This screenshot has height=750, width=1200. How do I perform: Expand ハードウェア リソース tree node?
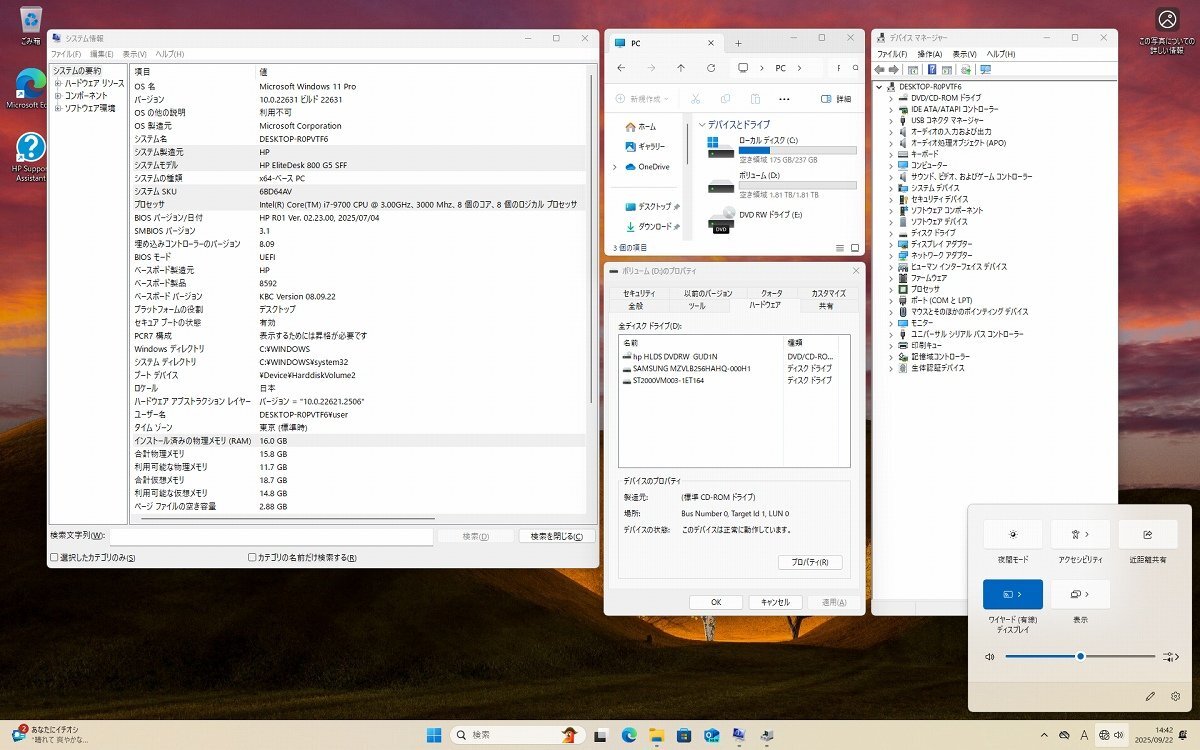coord(58,83)
